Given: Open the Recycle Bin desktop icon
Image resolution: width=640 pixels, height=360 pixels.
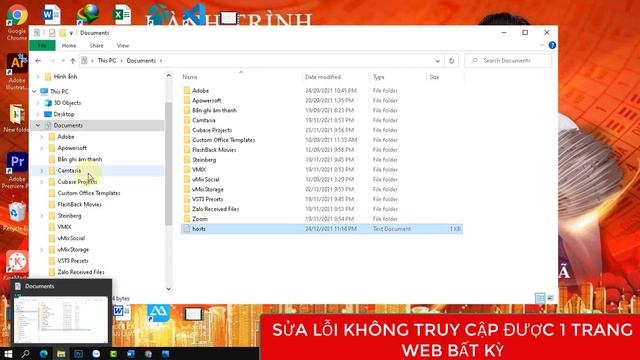Looking at the screenshot, I should coord(17,216).
